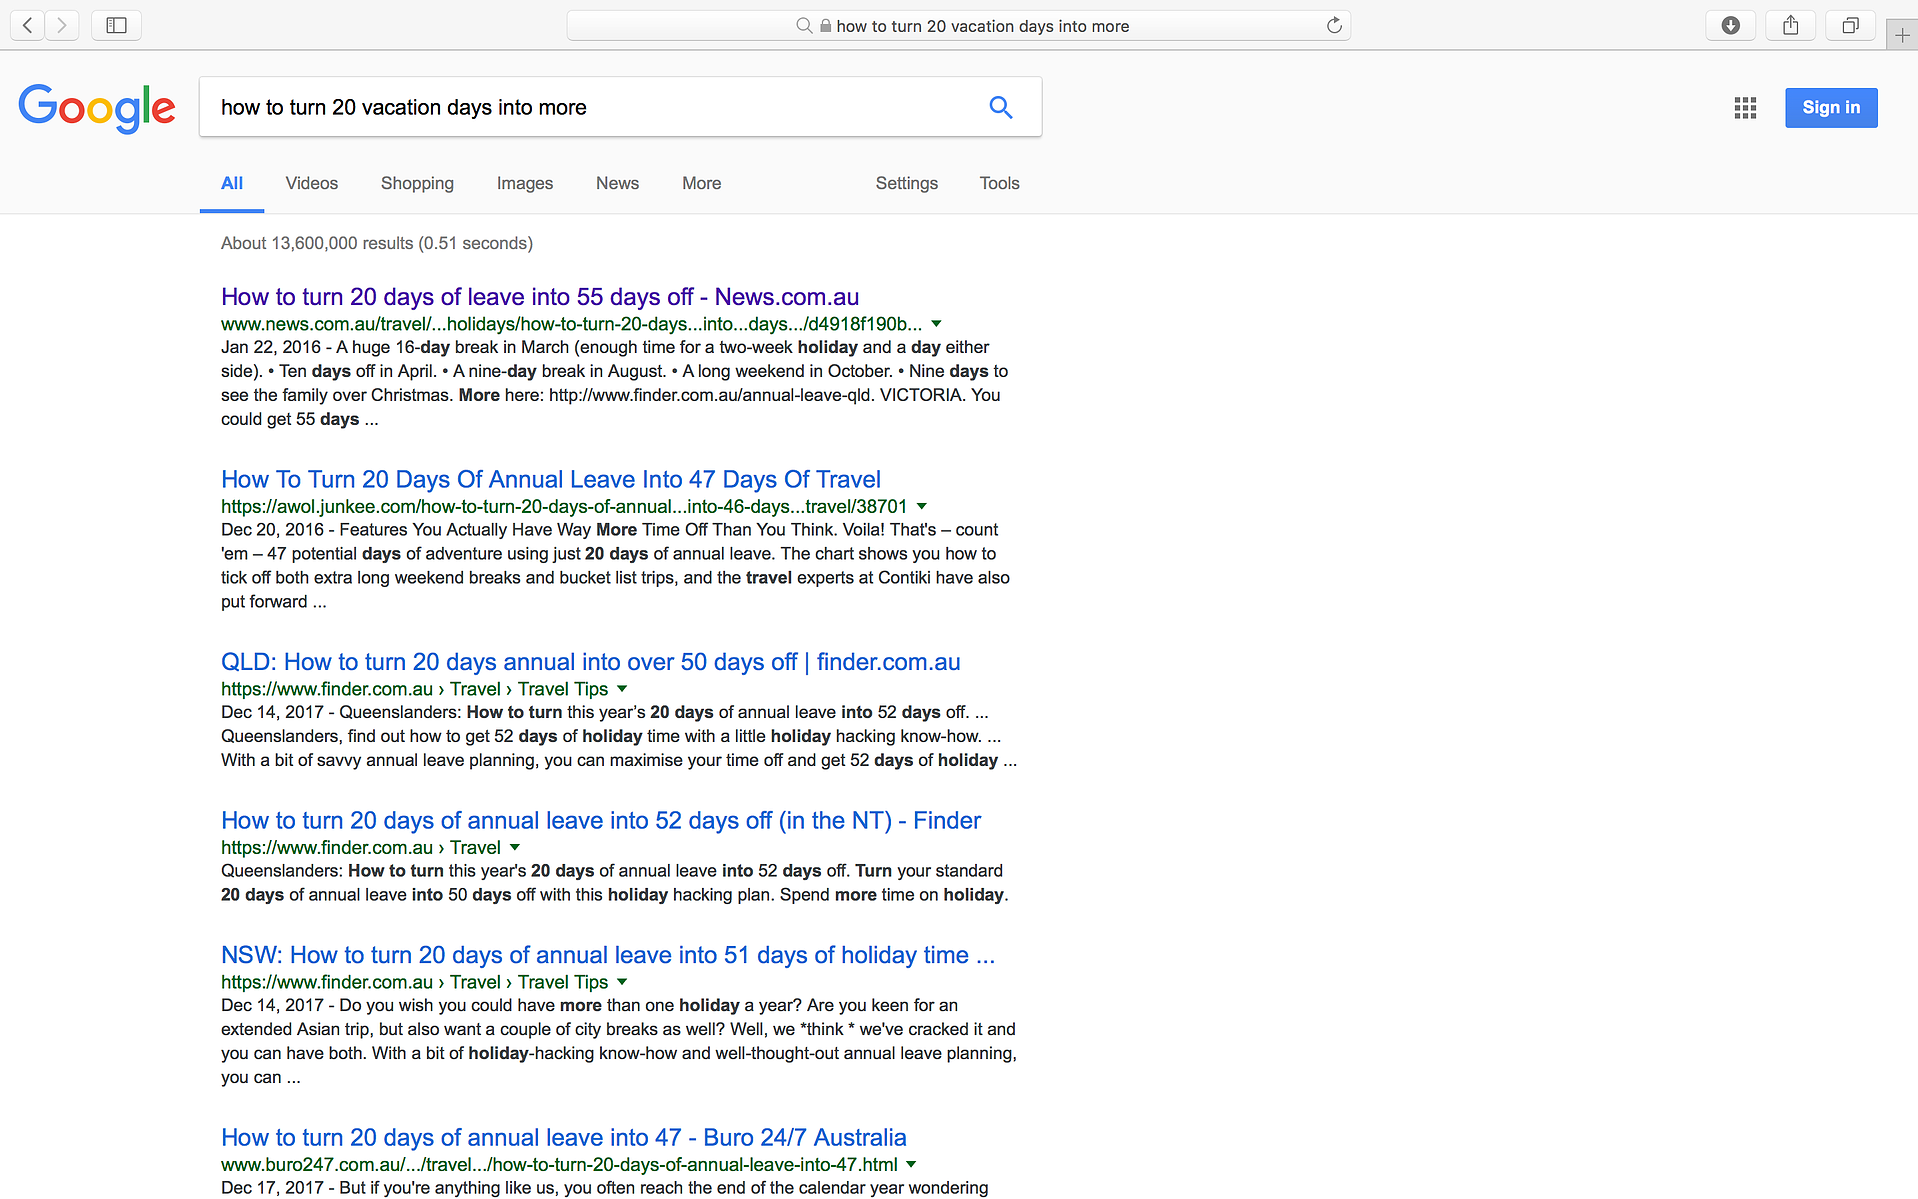This screenshot has height=1199, width=1918.
Task: Open the Buro 24/7 Australia result
Action: tap(564, 1138)
